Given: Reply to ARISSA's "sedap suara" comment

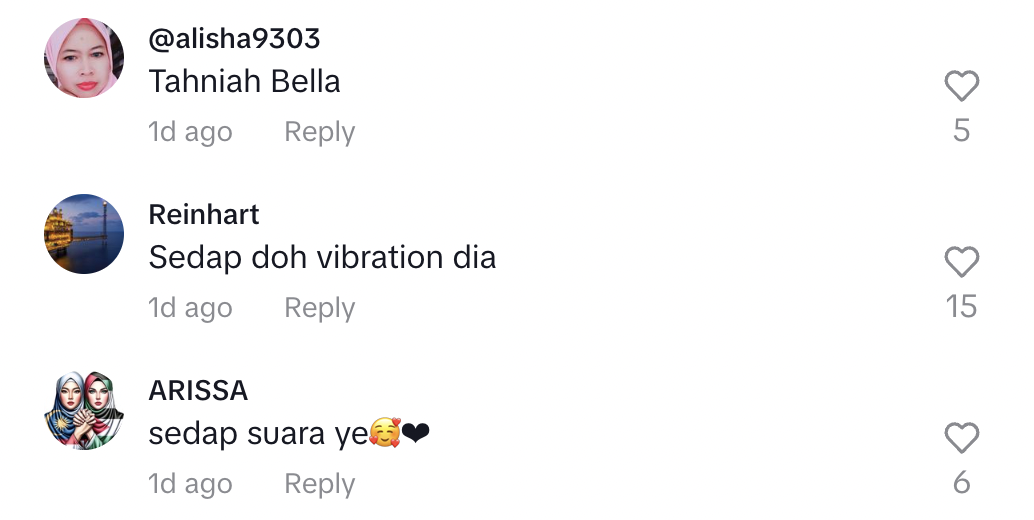Looking at the screenshot, I should tap(320, 484).
